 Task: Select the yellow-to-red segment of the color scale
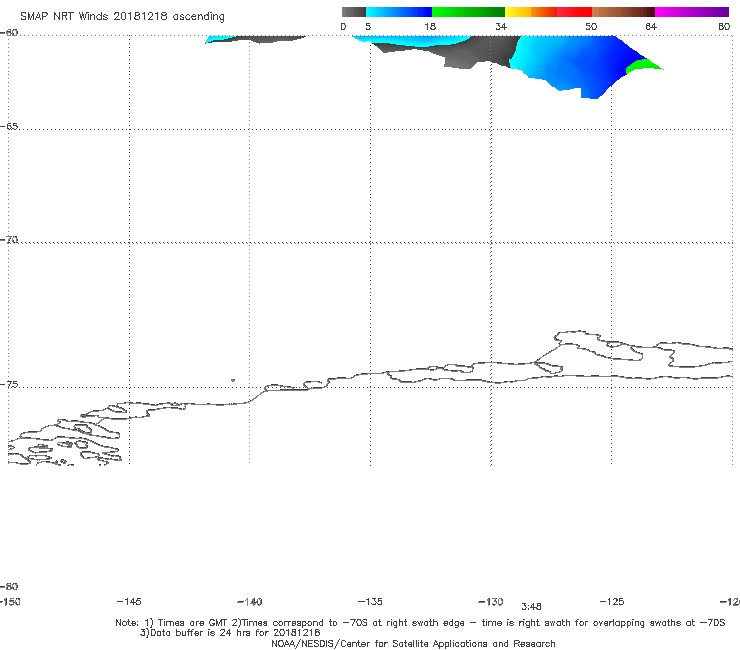(x=548, y=12)
